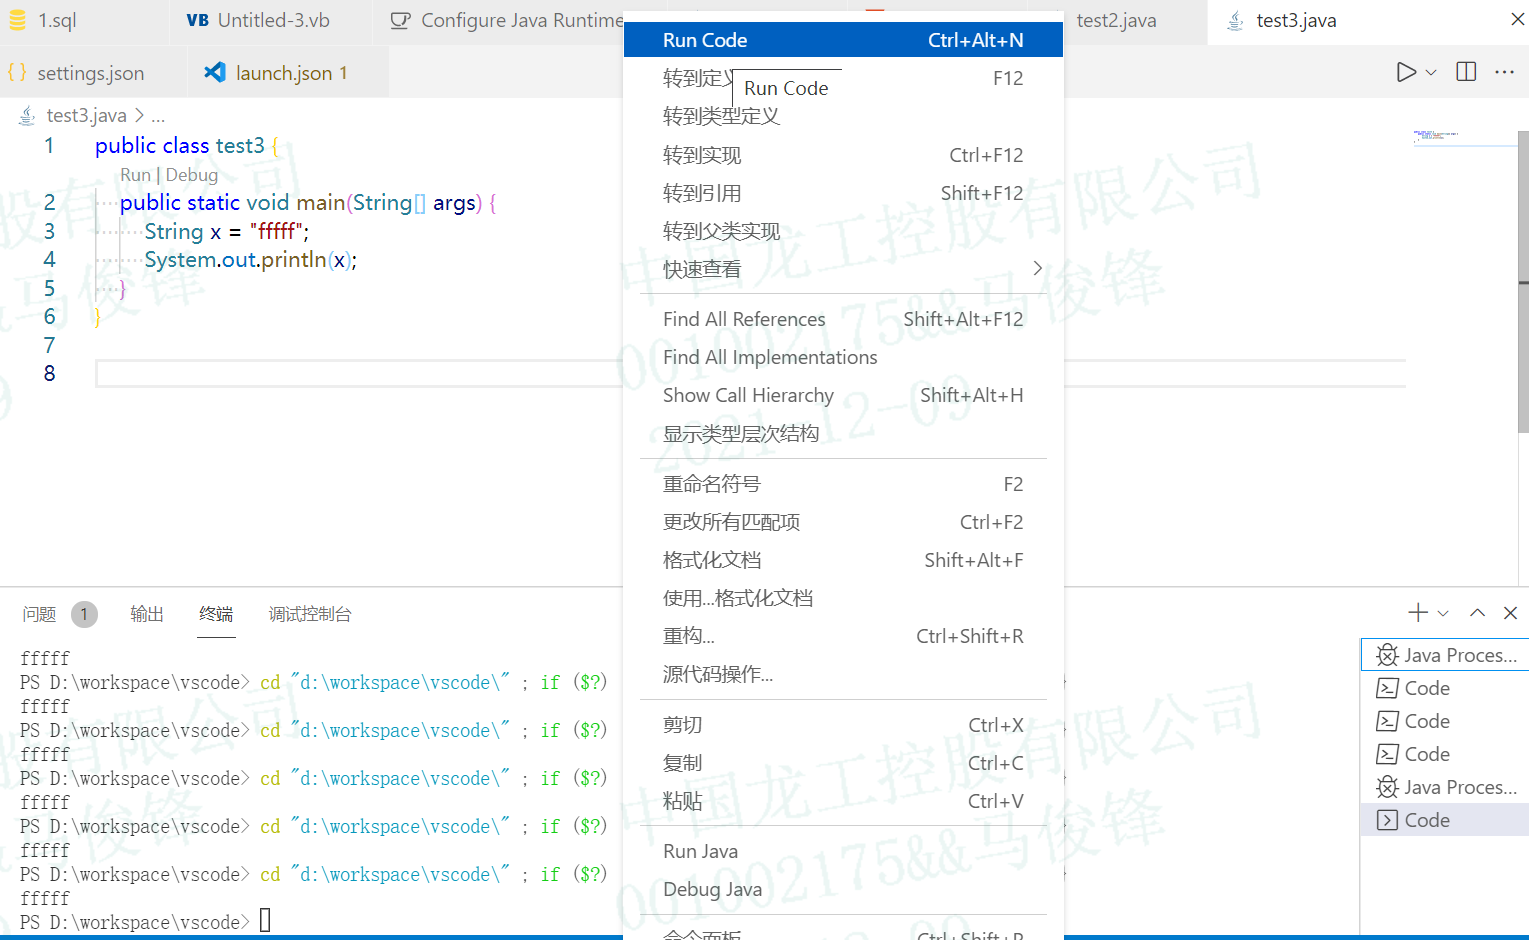Close the test3.java tab
The height and width of the screenshot is (940, 1529).
pos(1517,20)
